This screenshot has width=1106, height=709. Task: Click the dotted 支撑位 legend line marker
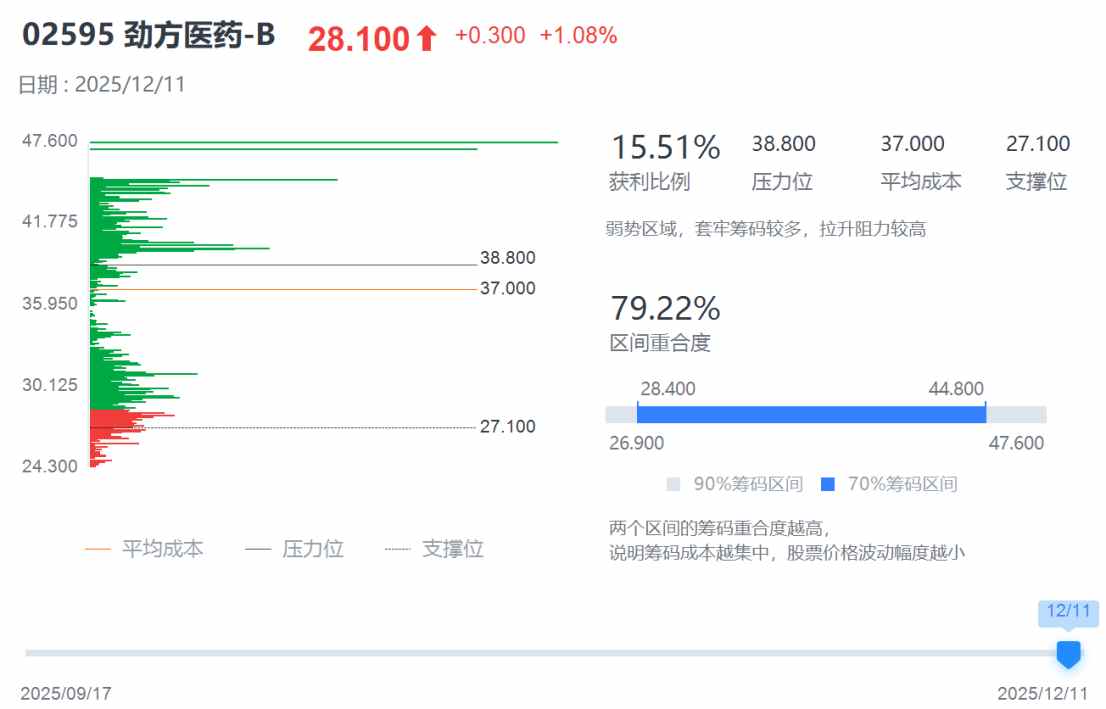tap(397, 549)
